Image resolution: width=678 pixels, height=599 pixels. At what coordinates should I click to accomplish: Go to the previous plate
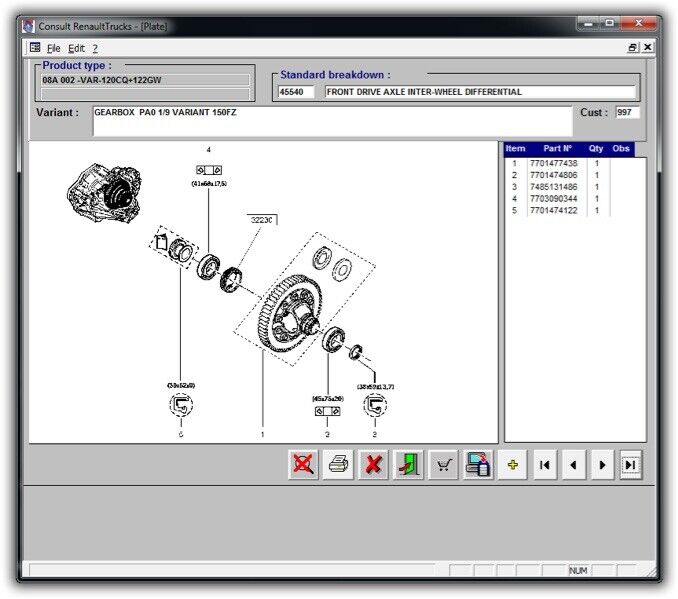pos(573,465)
